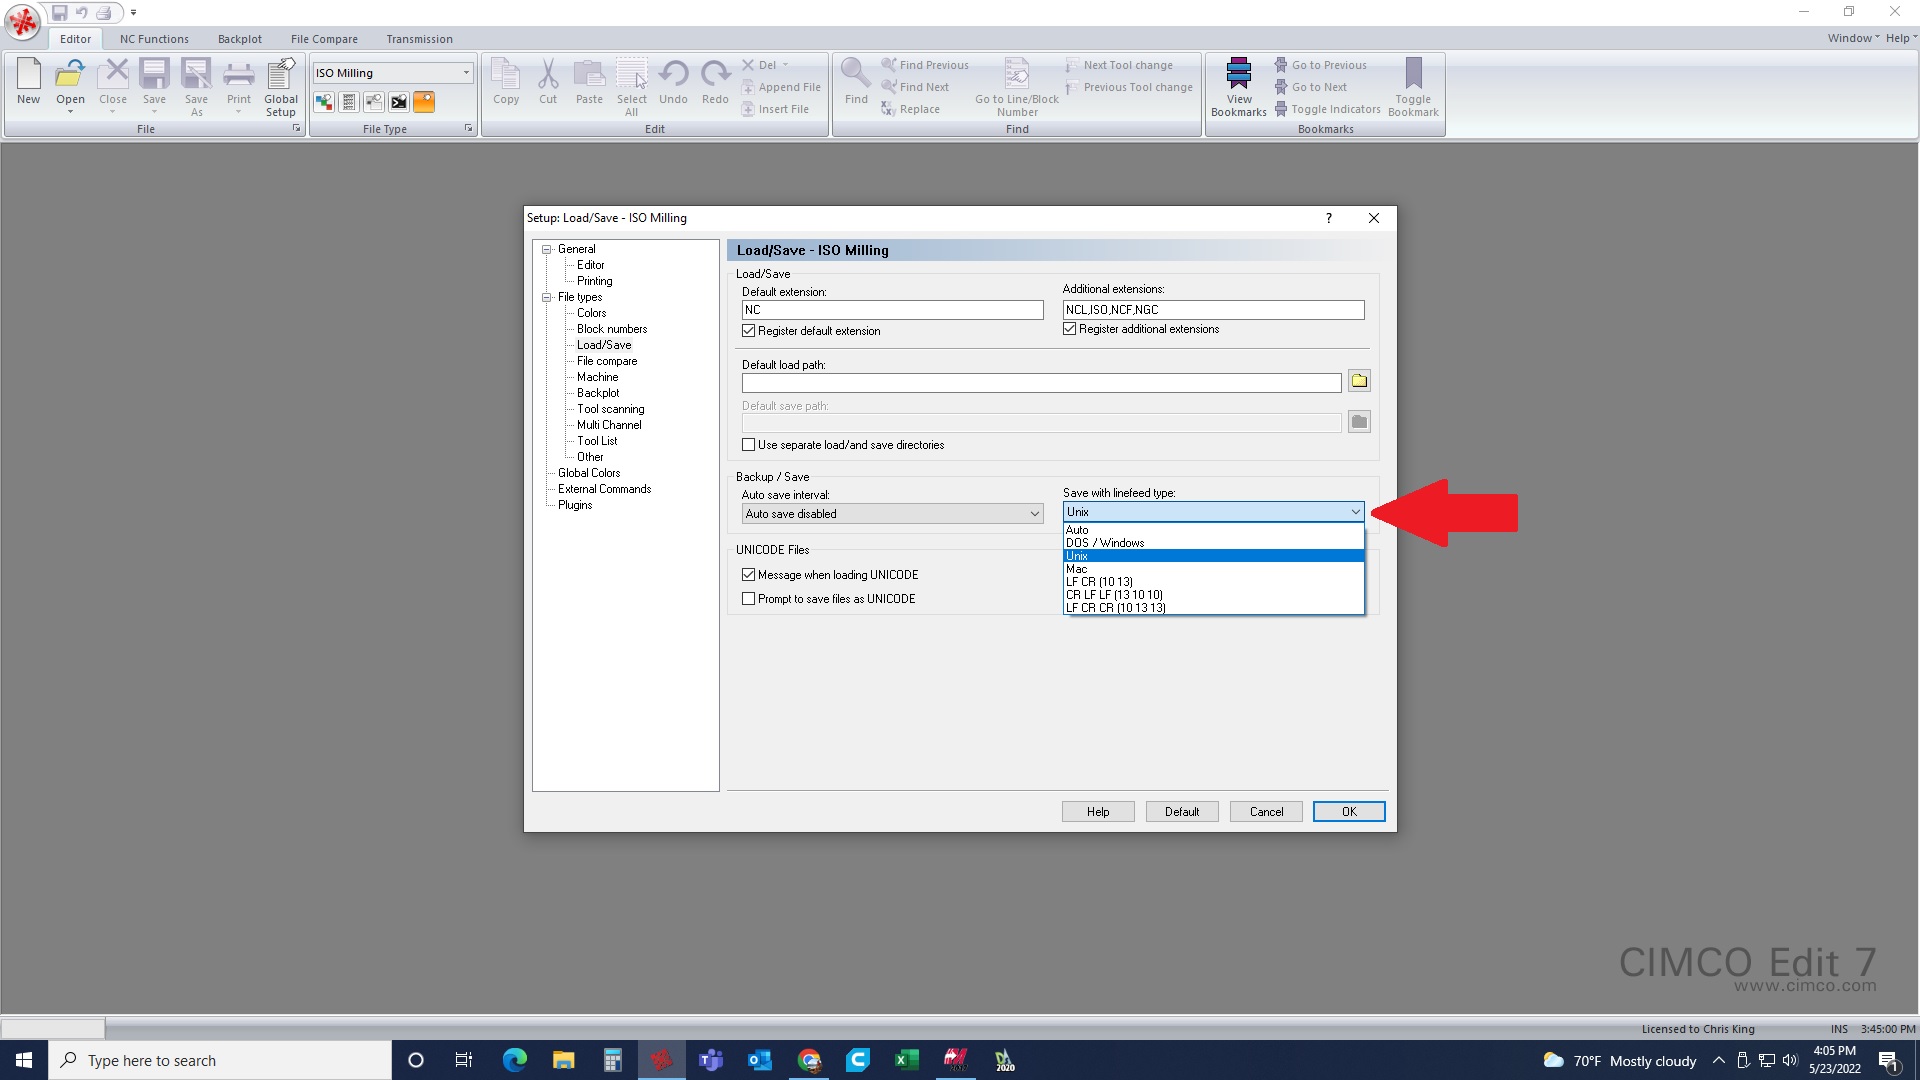Click the OK button
1920x1080 pixels.
[1349, 812]
